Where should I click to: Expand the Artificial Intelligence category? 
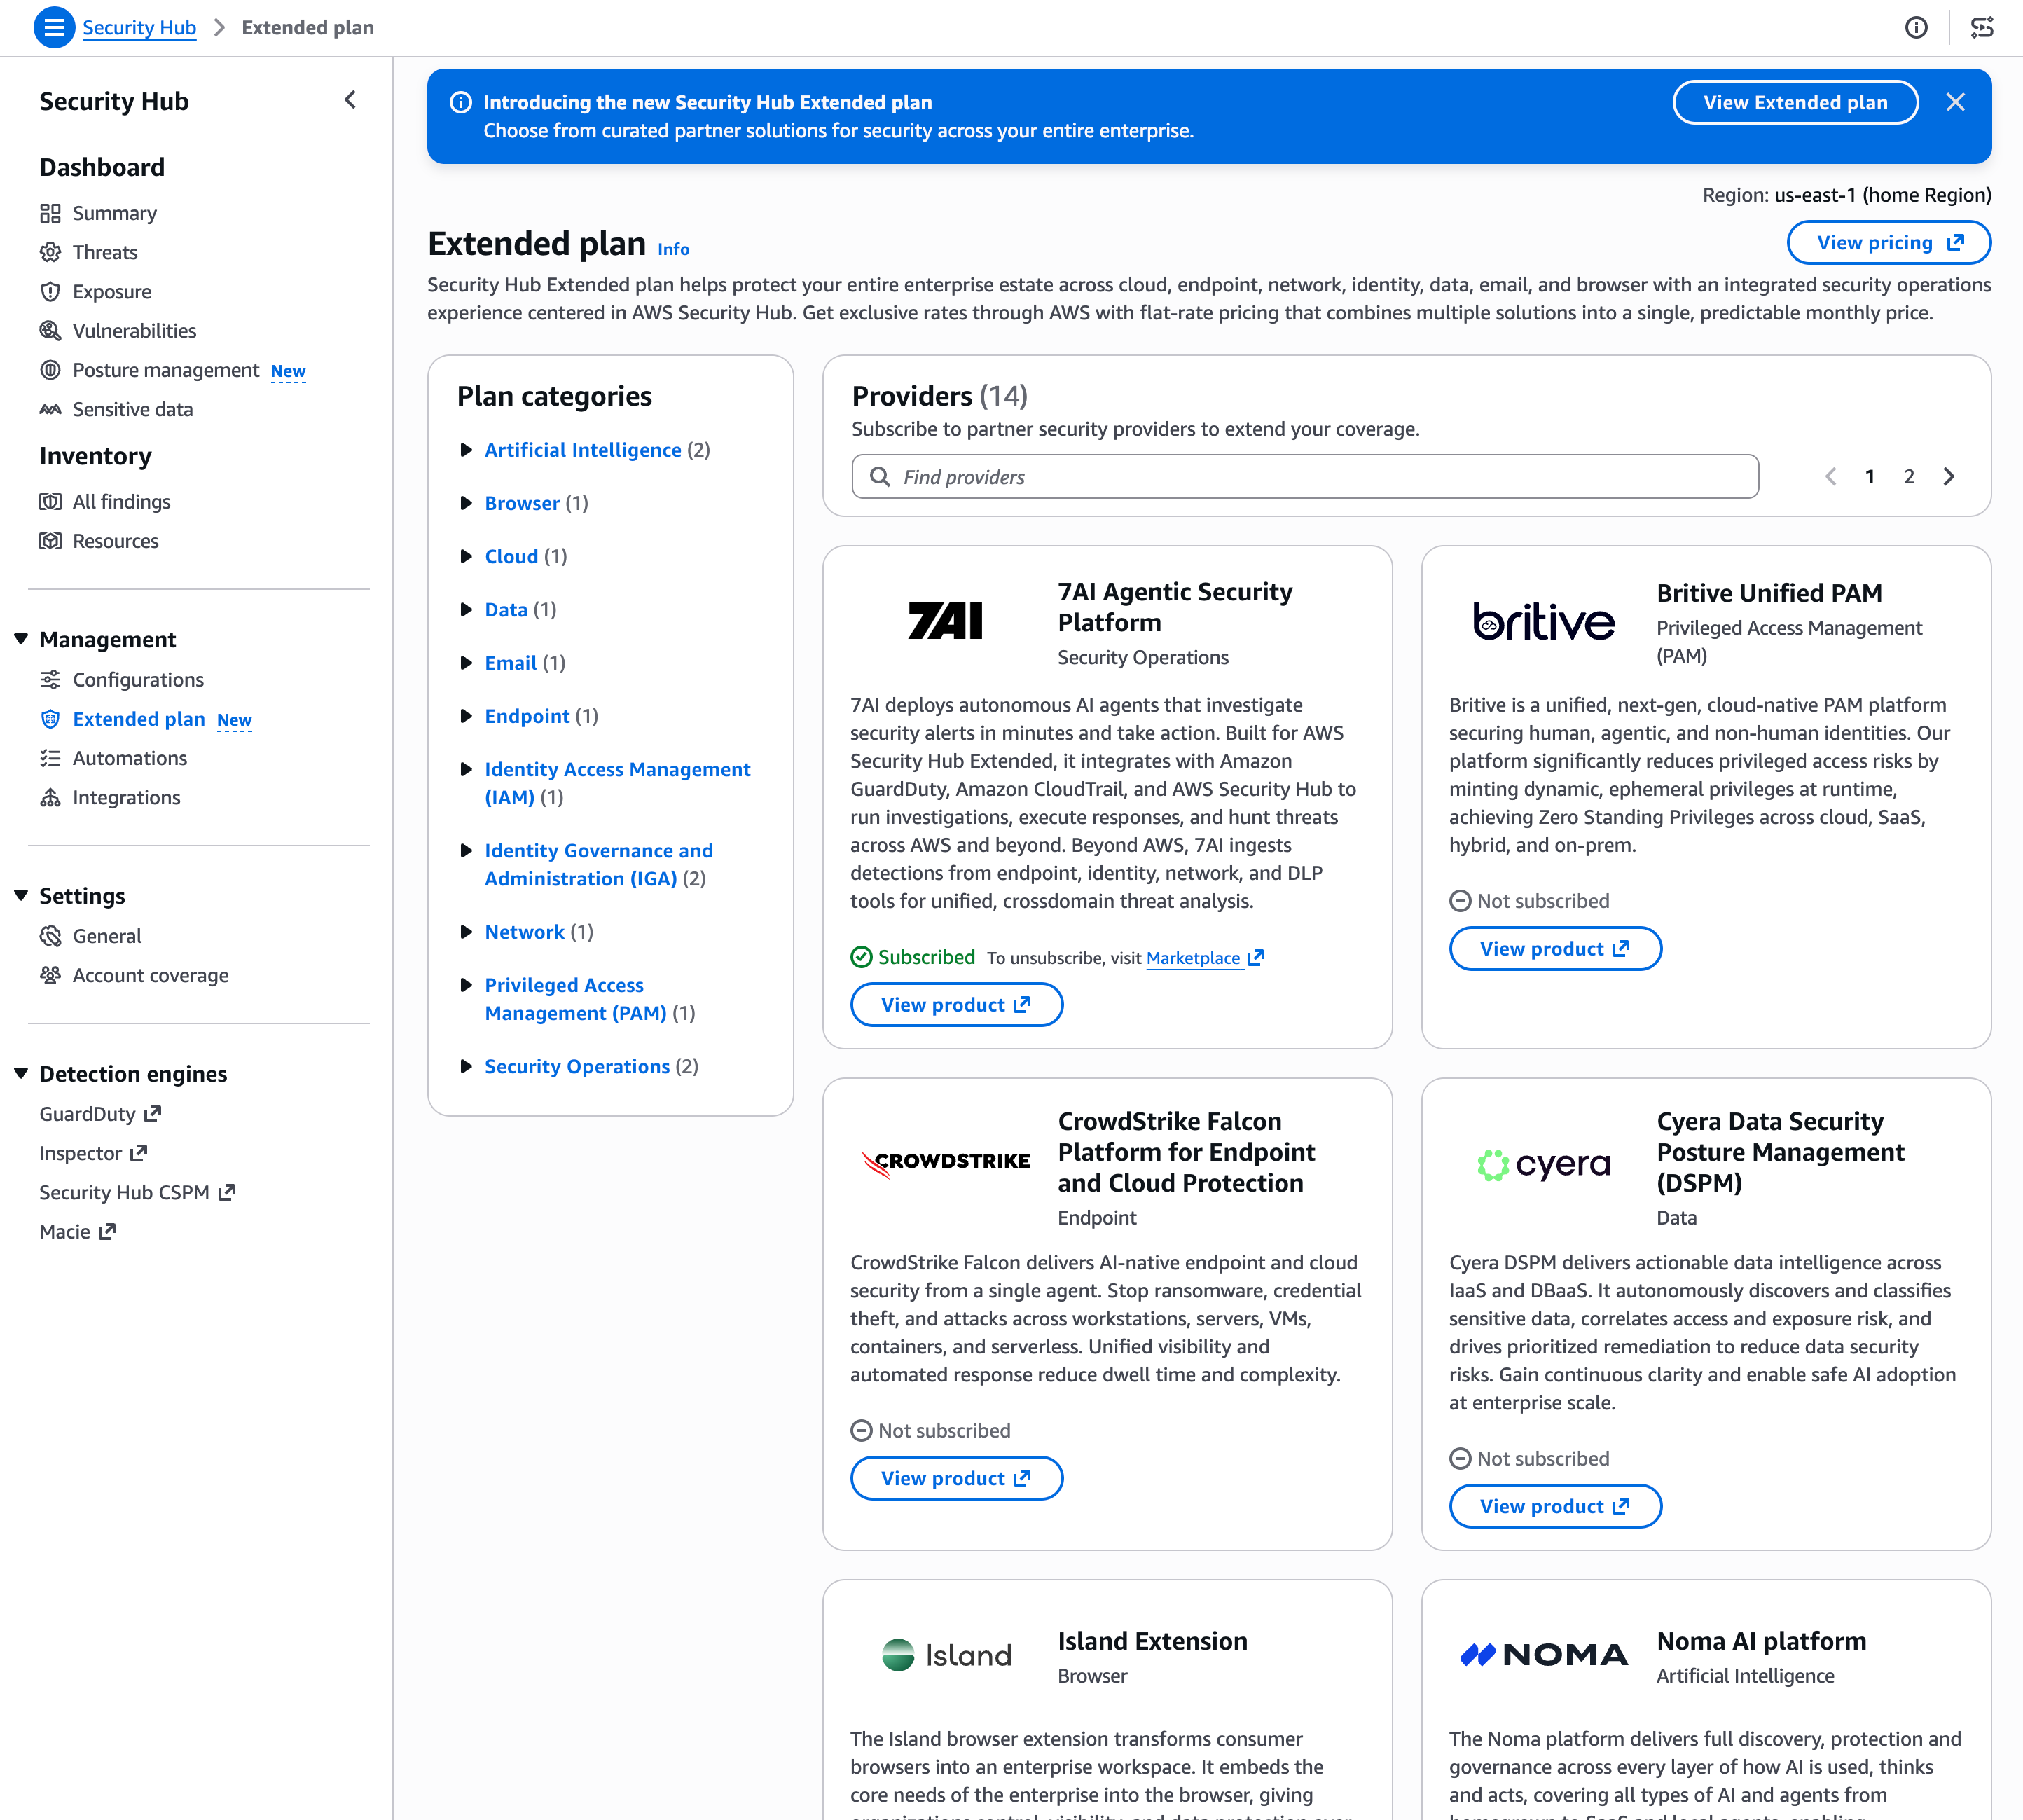pos(466,450)
